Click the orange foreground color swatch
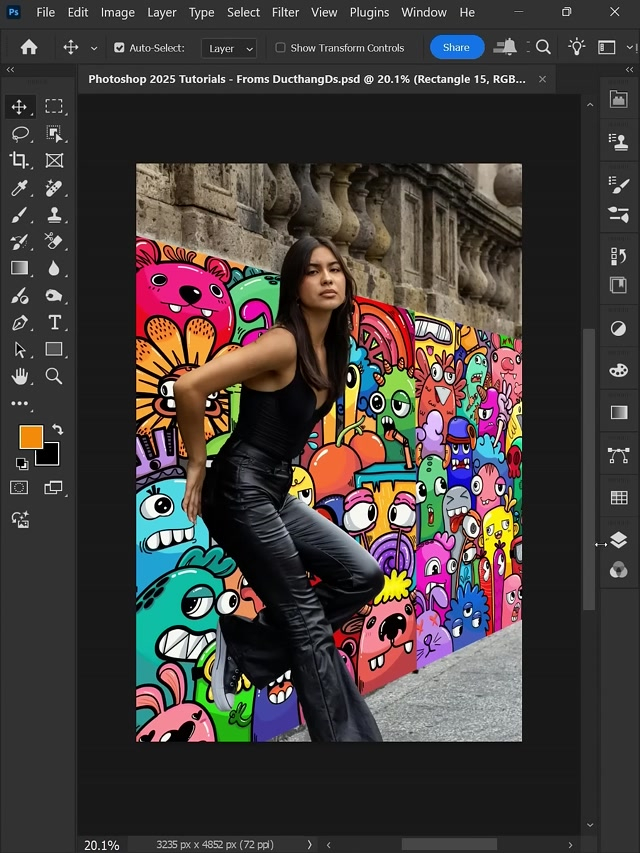Viewport: 640px width, 853px height. click(x=31, y=437)
